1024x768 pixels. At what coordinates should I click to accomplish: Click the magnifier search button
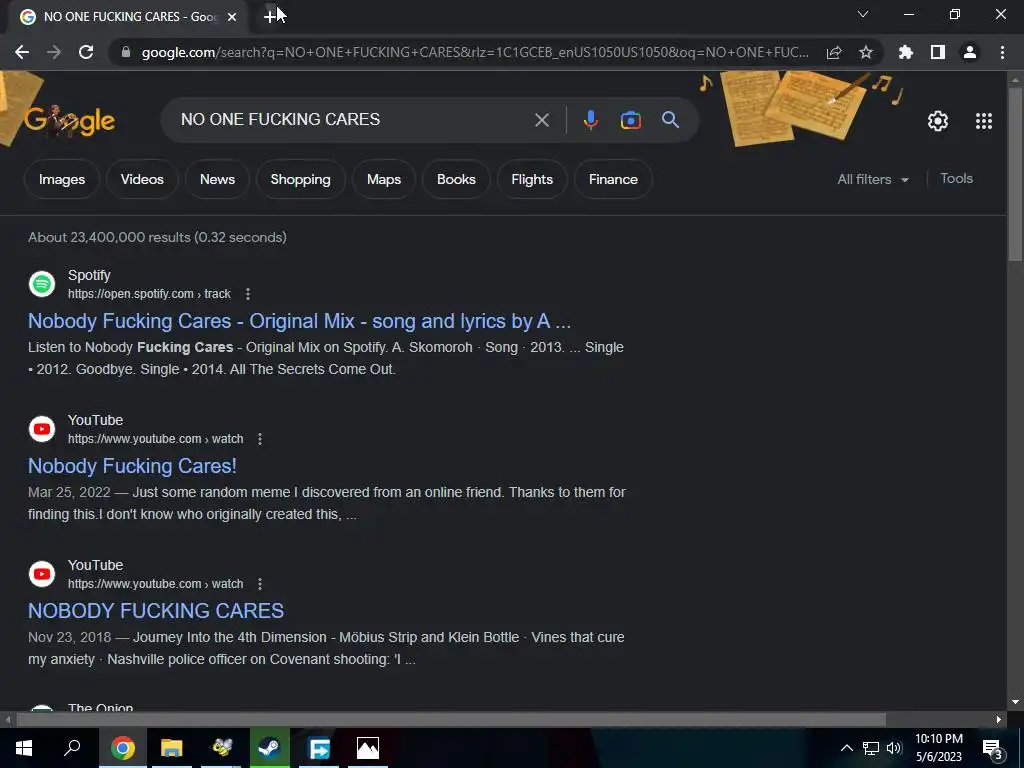coord(671,120)
